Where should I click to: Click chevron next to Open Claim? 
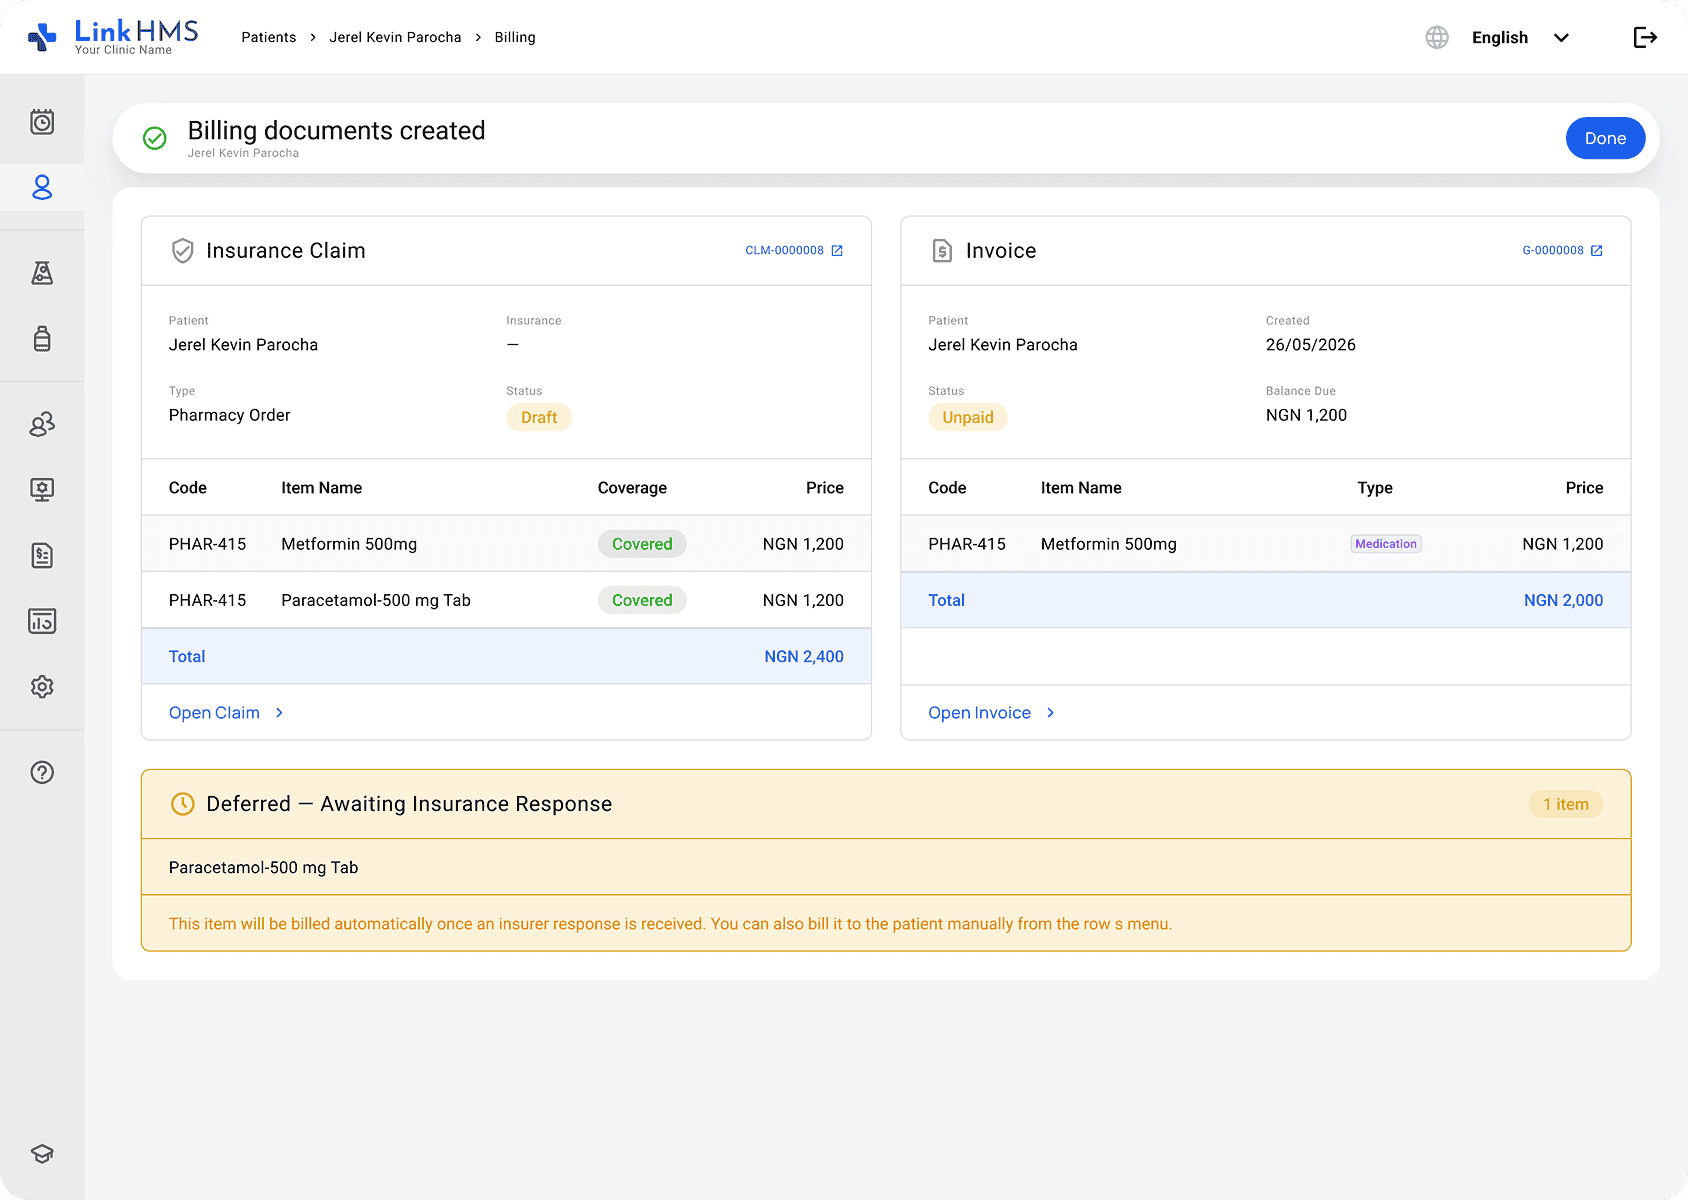pos(279,713)
